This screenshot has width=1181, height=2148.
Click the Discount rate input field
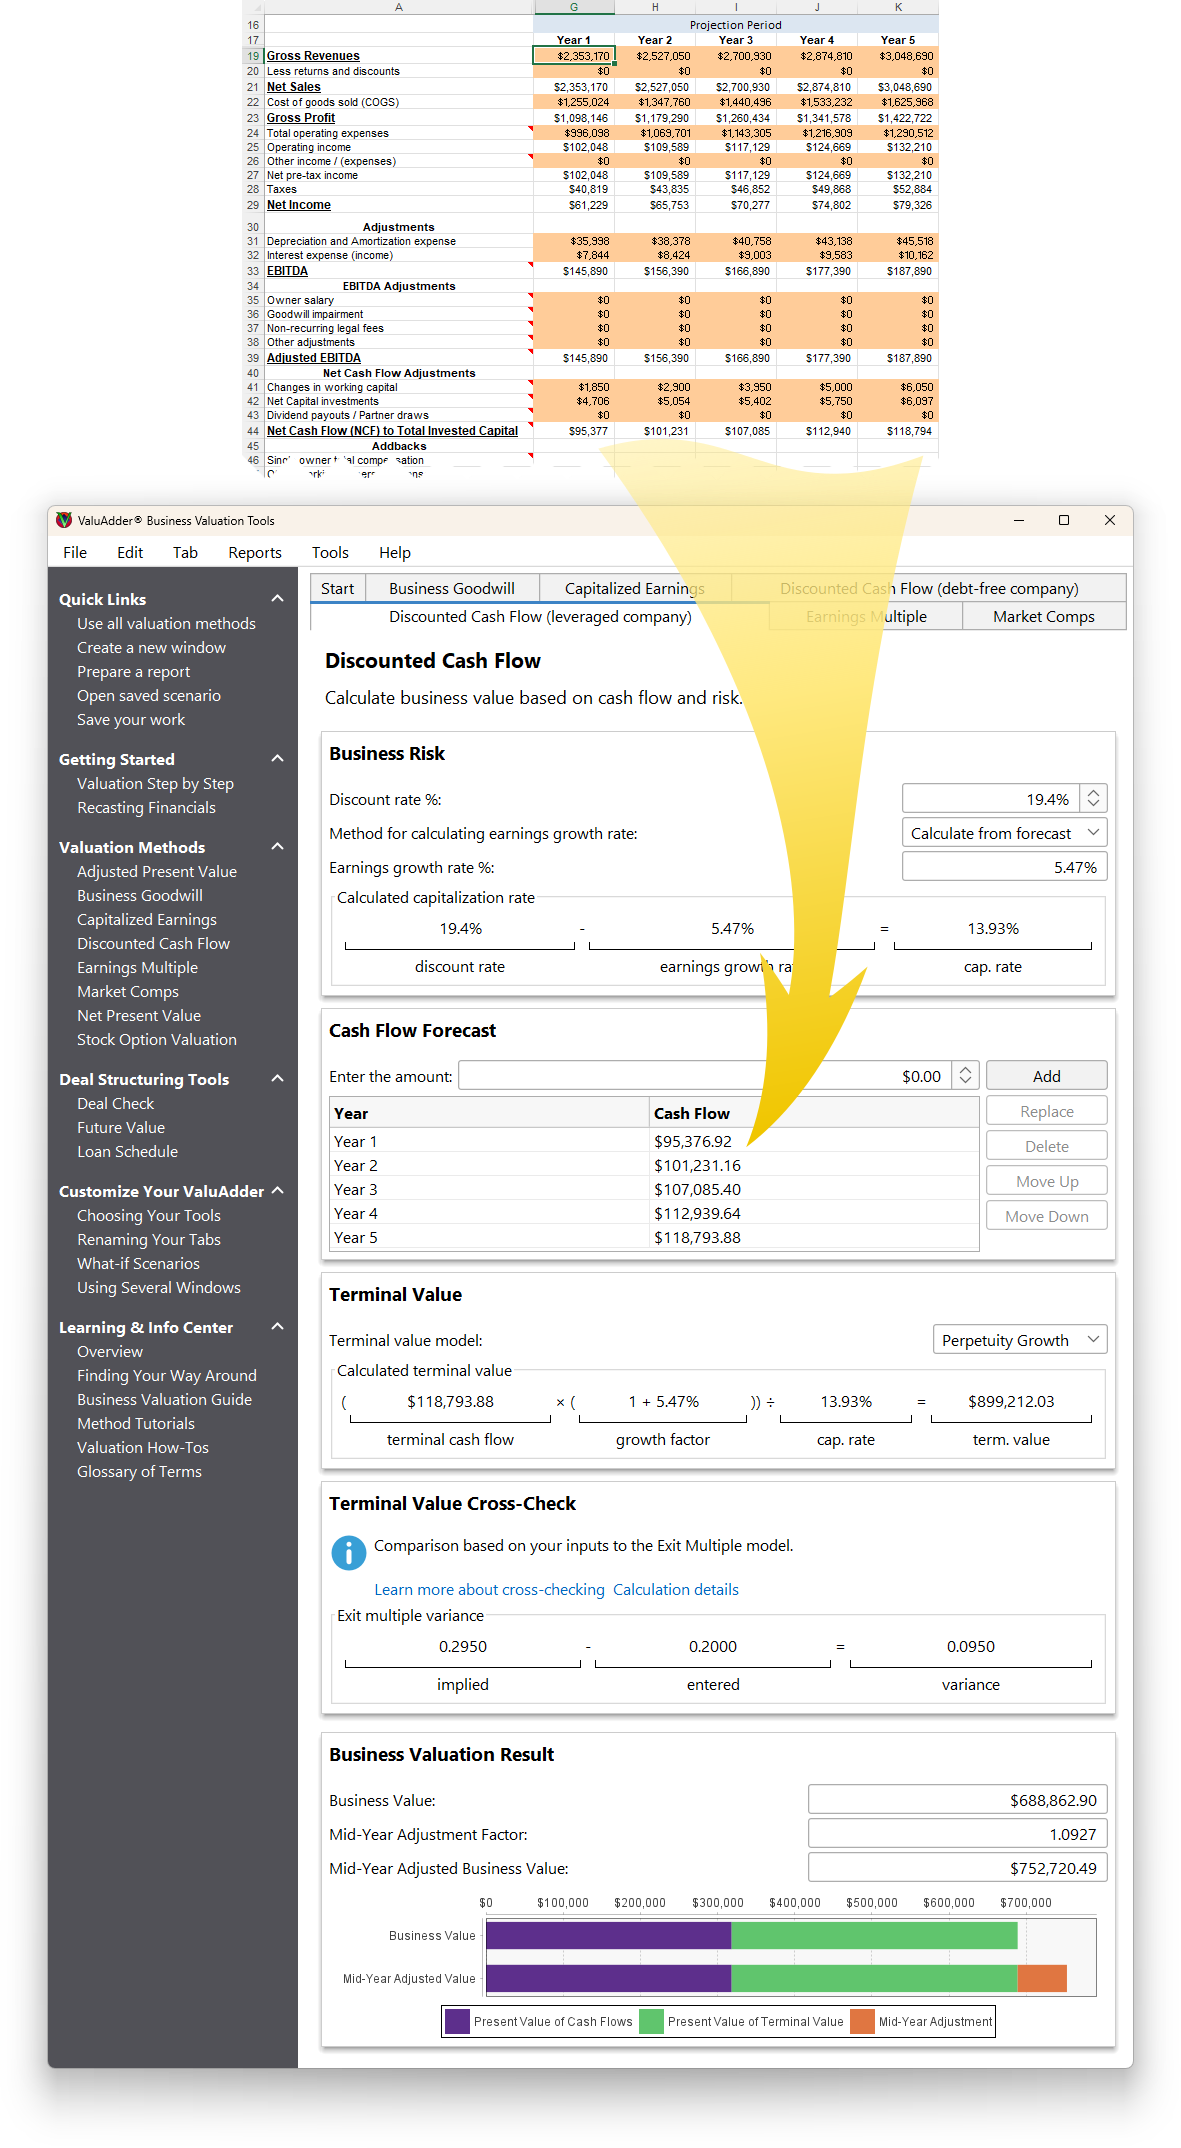(991, 798)
